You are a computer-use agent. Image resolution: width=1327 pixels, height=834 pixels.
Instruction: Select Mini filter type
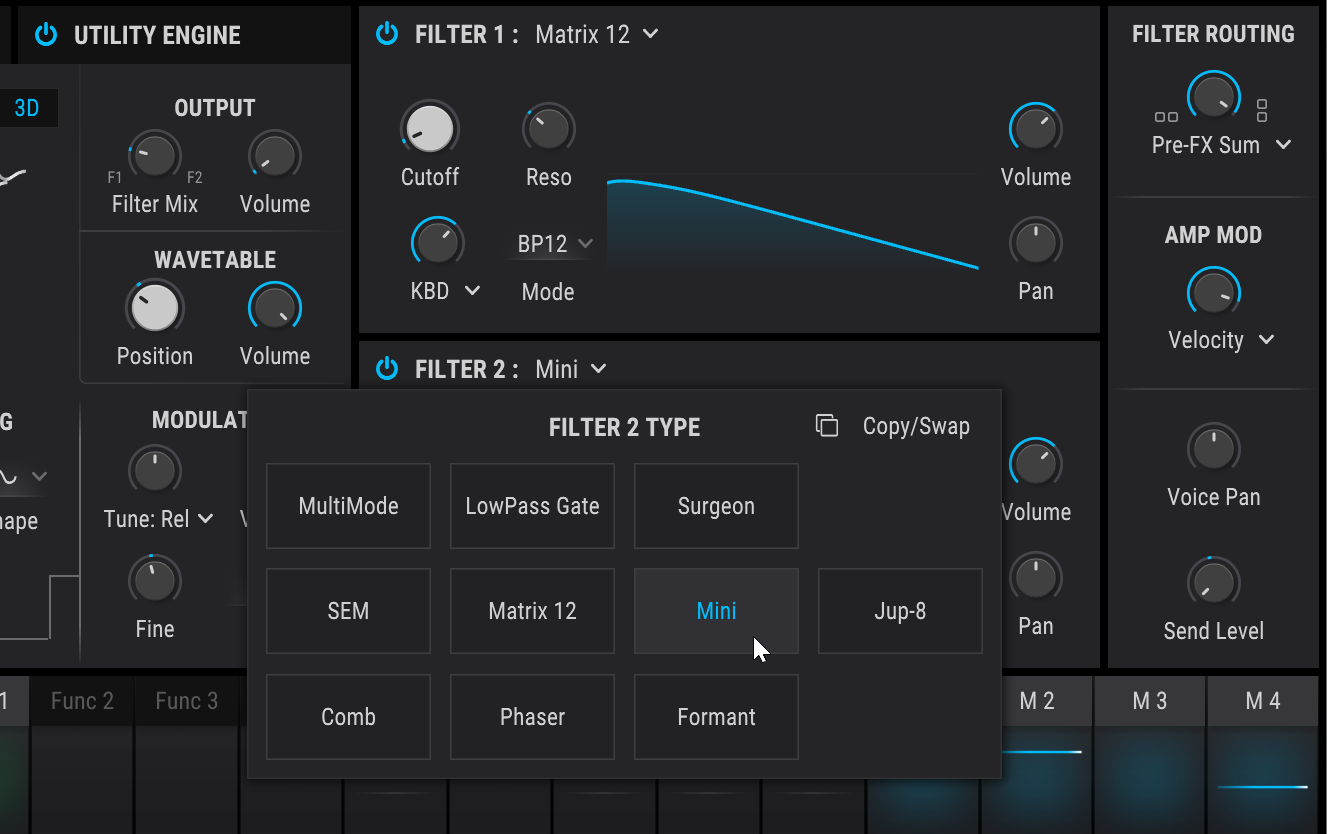coord(716,611)
